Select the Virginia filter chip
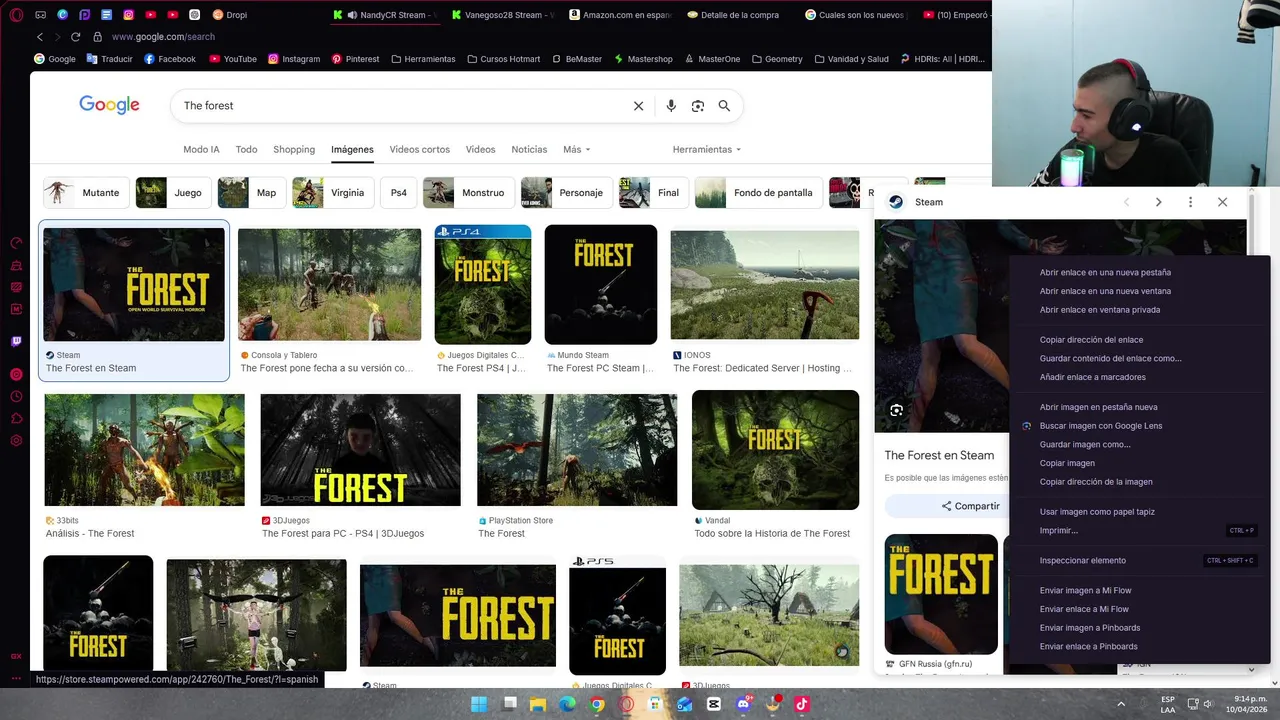This screenshot has height=720, width=1280. pyautogui.click(x=334, y=193)
